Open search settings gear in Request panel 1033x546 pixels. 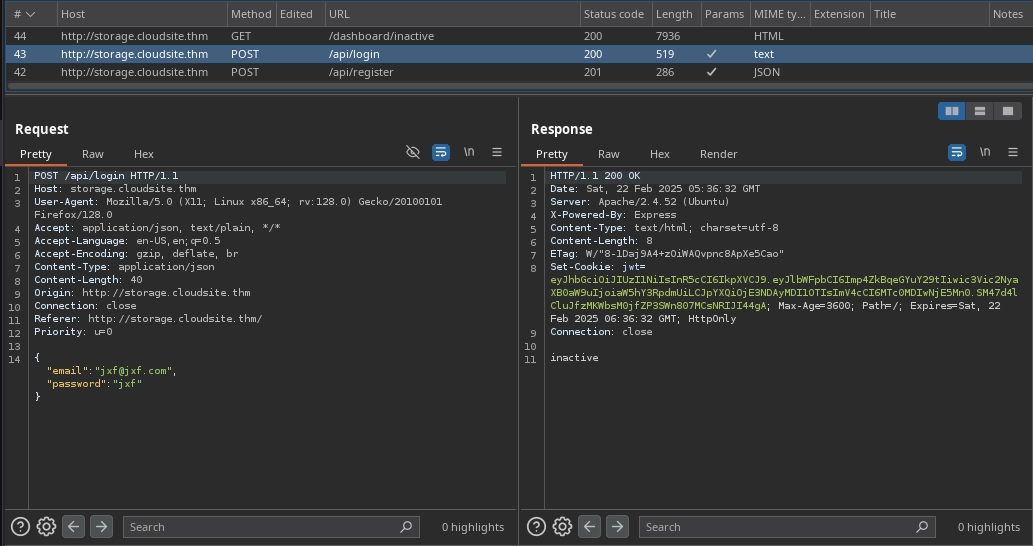(x=46, y=526)
